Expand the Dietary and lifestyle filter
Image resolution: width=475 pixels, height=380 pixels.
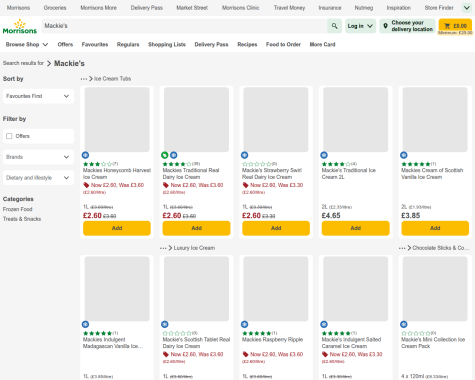pos(38,178)
